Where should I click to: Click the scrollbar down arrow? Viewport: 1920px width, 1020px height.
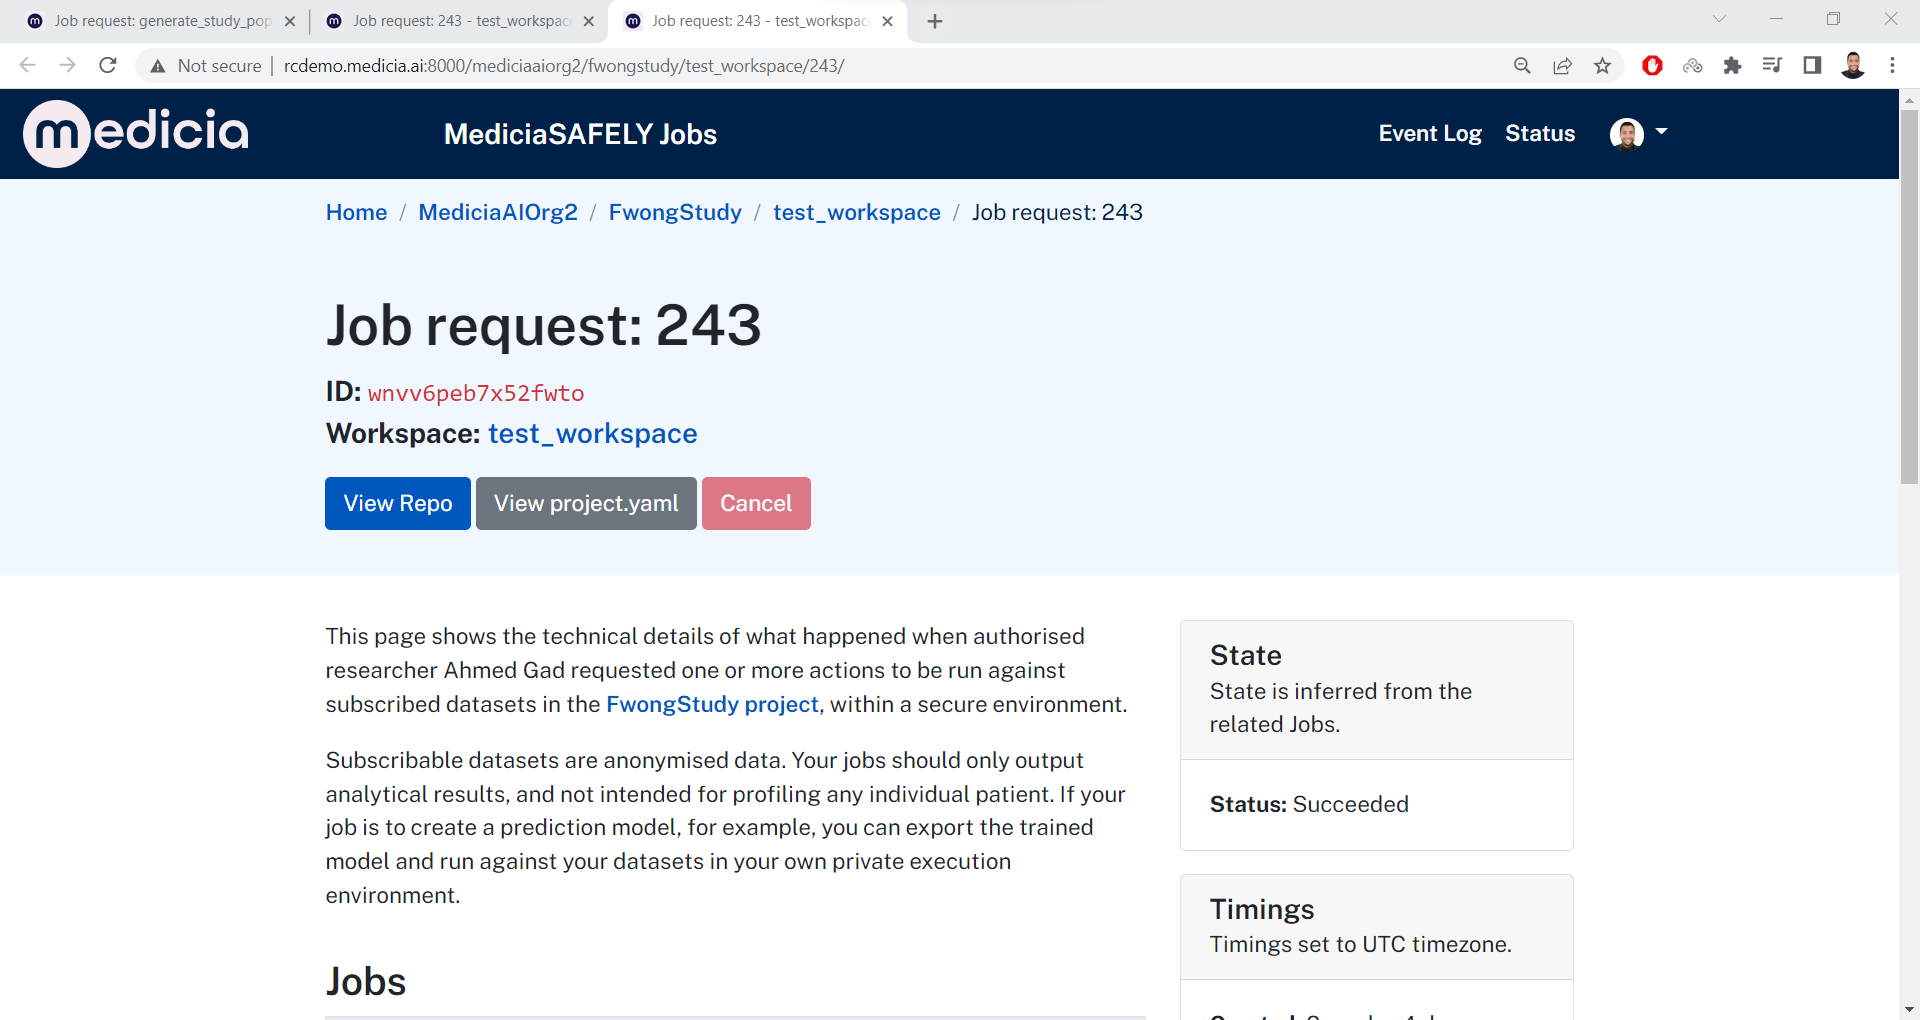[1909, 1009]
